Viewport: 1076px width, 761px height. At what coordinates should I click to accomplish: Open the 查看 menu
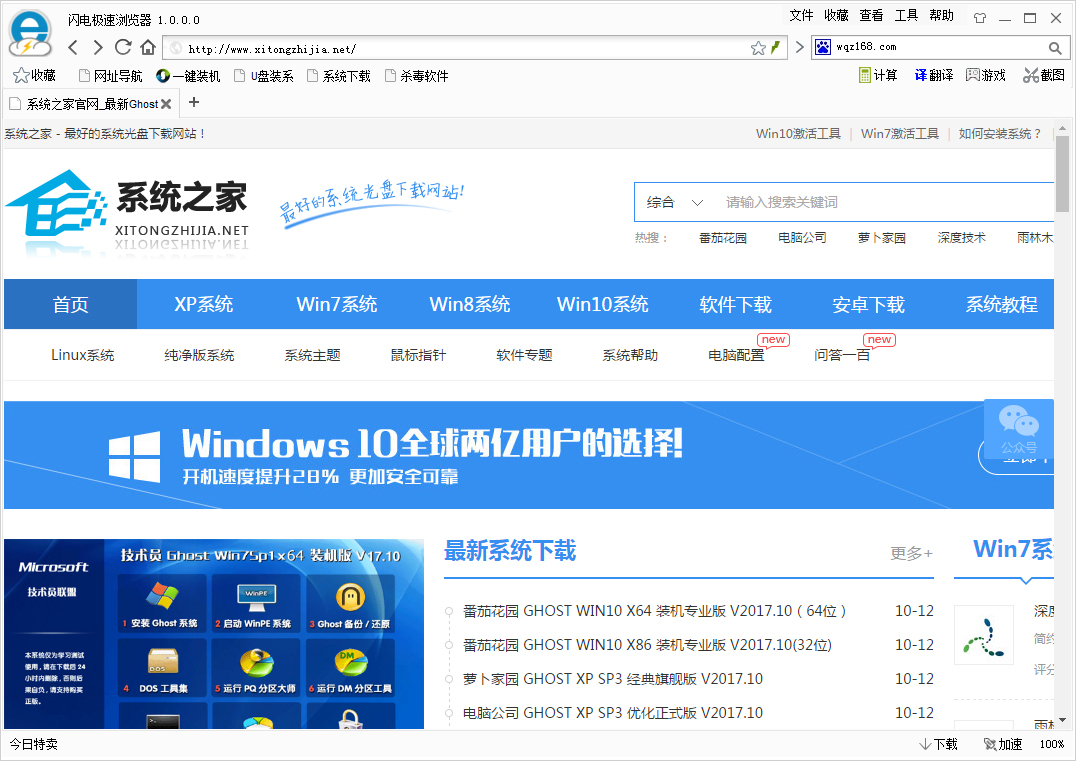pyautogui.click(x=871, y=16)
